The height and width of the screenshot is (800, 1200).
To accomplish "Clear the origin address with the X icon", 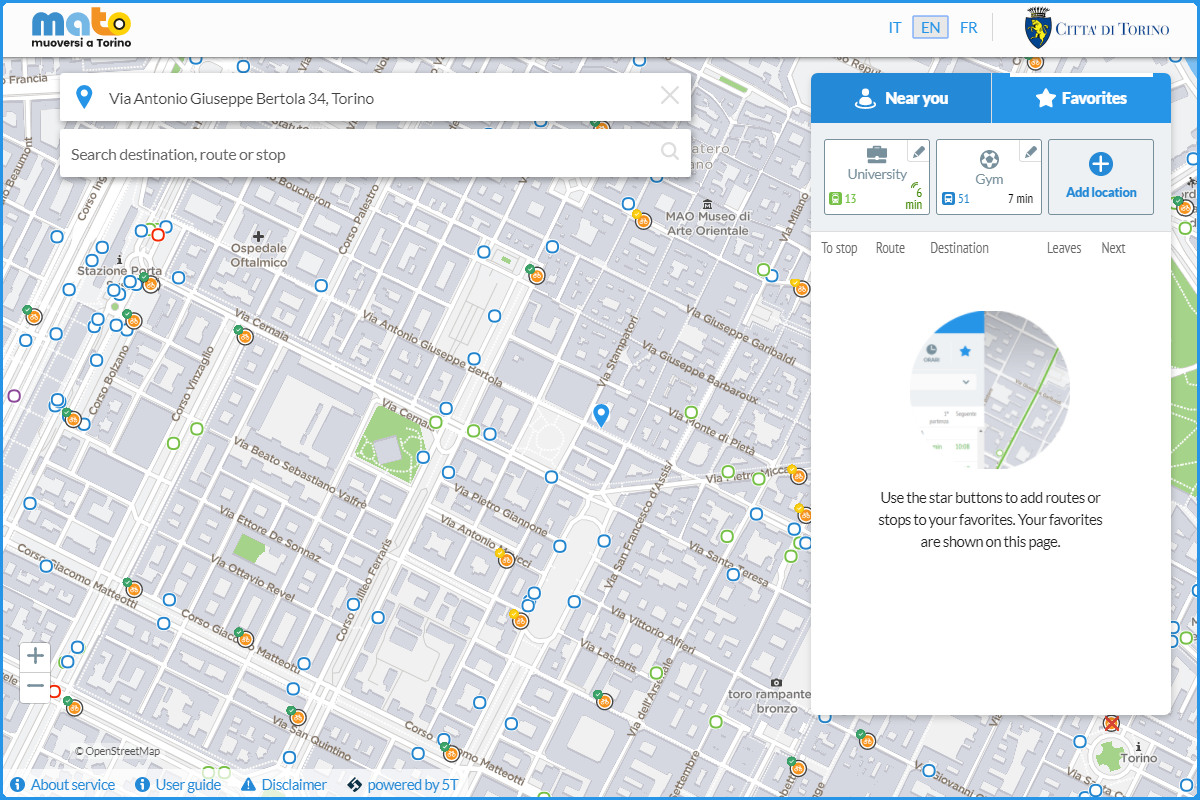I will 669,96.
